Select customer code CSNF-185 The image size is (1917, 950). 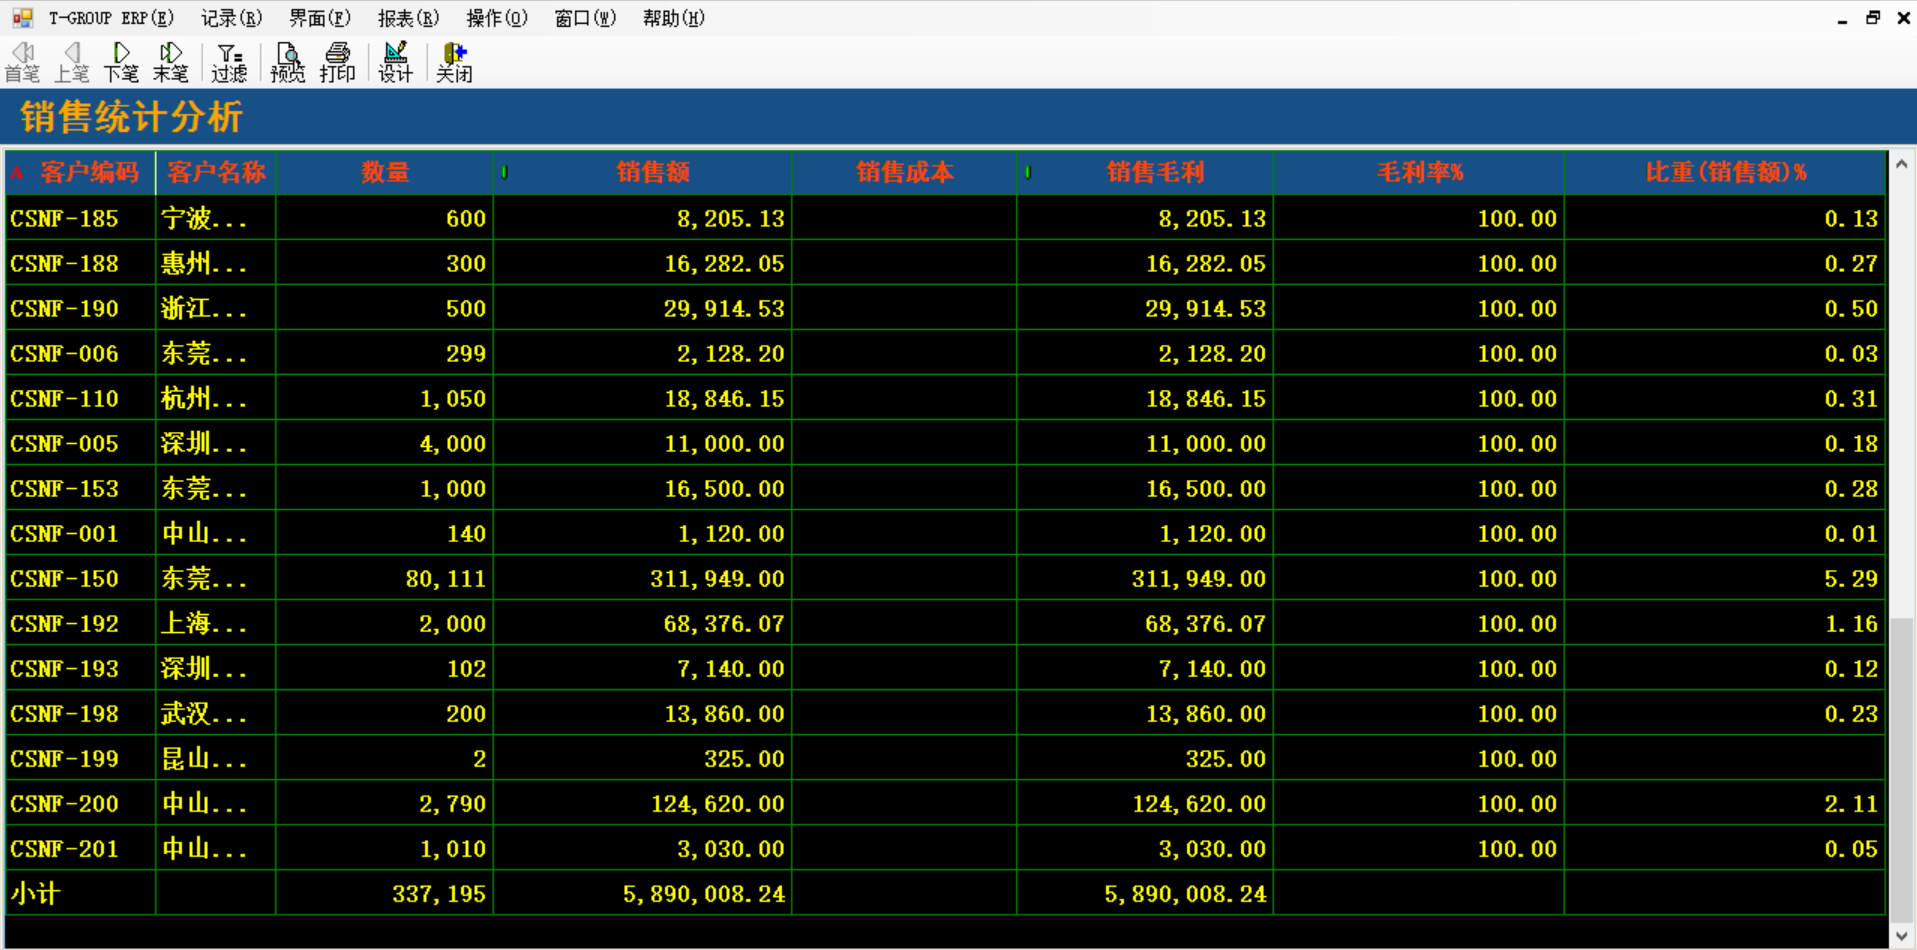[64, 219]
